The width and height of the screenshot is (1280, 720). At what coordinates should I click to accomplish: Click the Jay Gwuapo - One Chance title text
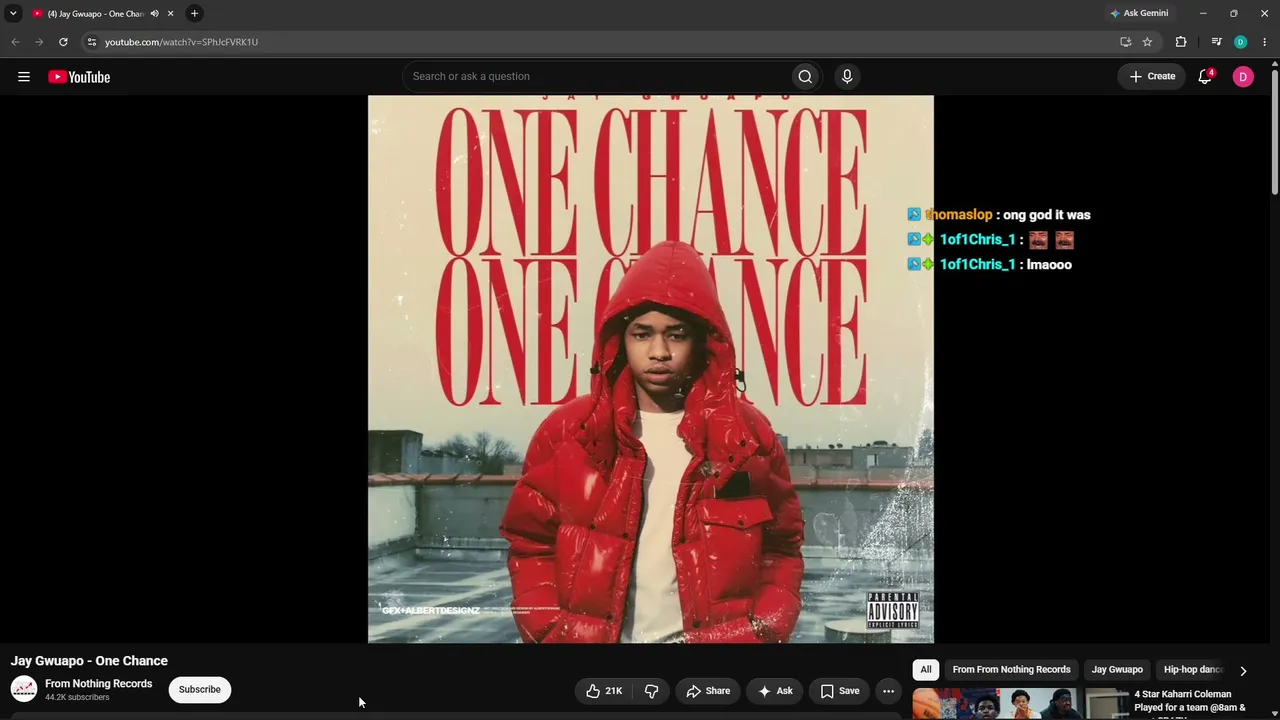tap(89, 661)
